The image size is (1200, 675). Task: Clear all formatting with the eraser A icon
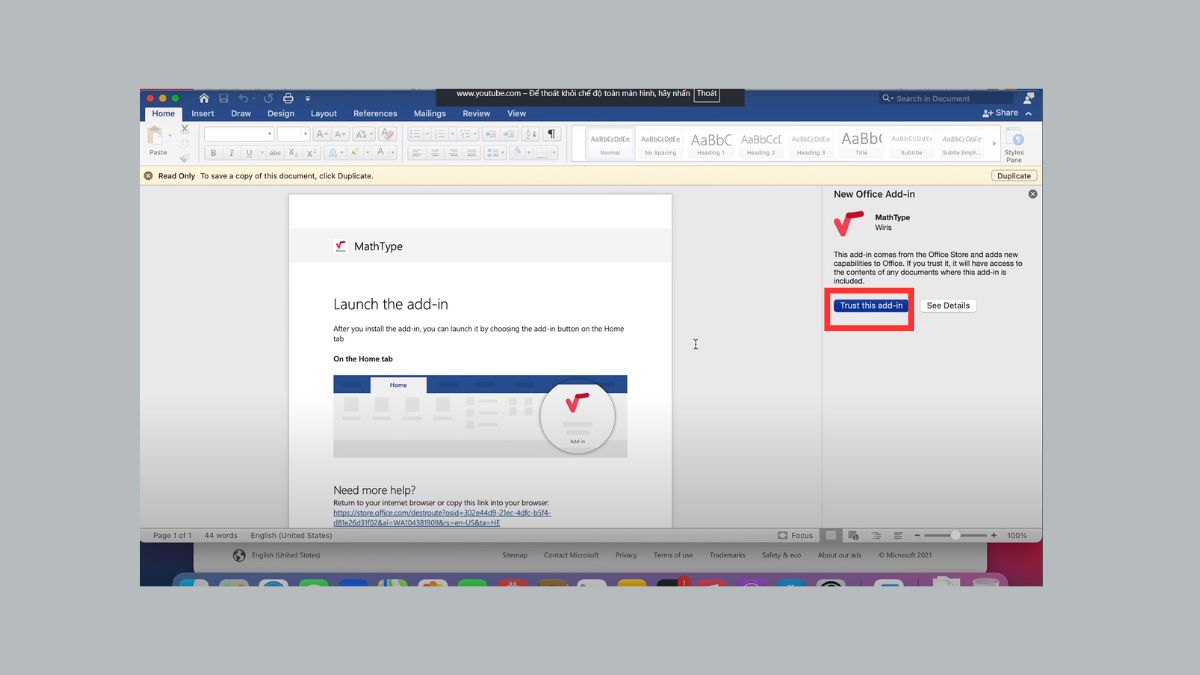pos(388,134)
